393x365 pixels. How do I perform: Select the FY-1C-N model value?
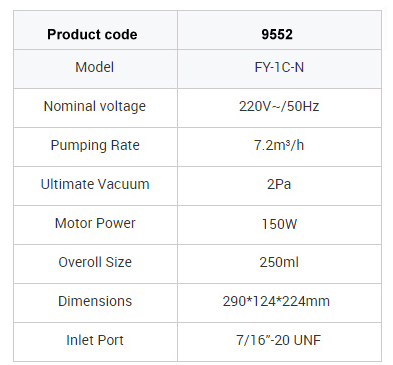coord(279,68)
